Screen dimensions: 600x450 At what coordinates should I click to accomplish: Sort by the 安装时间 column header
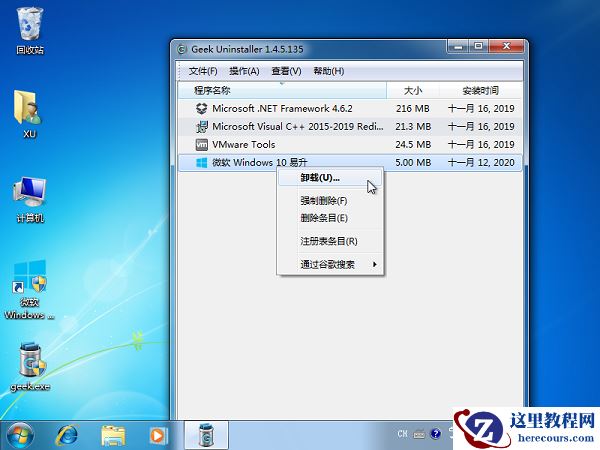pyautogui.click(x=481, y=91)
